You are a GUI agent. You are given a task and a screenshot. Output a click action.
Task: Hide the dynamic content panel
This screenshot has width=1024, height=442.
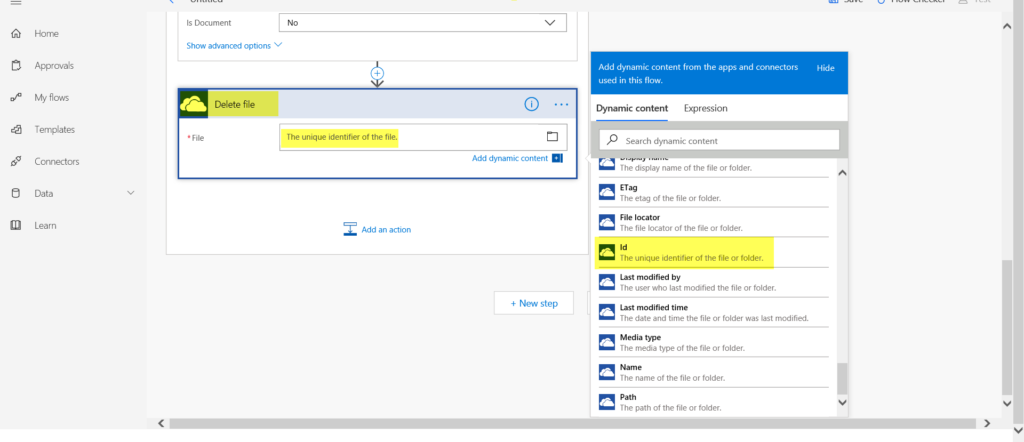pos(825,68)
